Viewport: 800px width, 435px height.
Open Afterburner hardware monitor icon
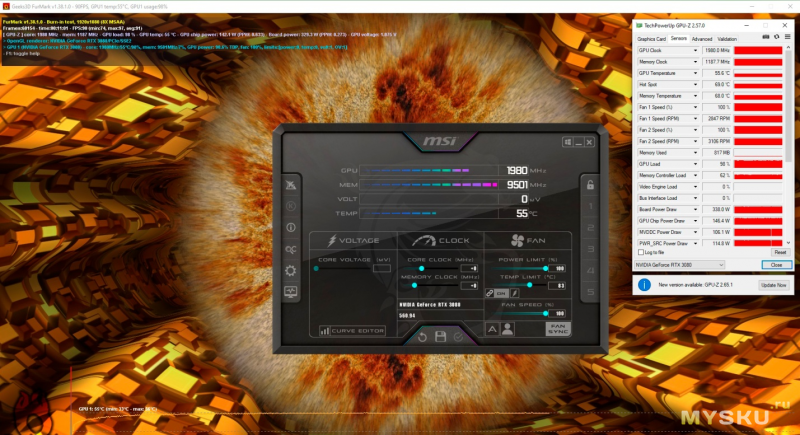291,292
